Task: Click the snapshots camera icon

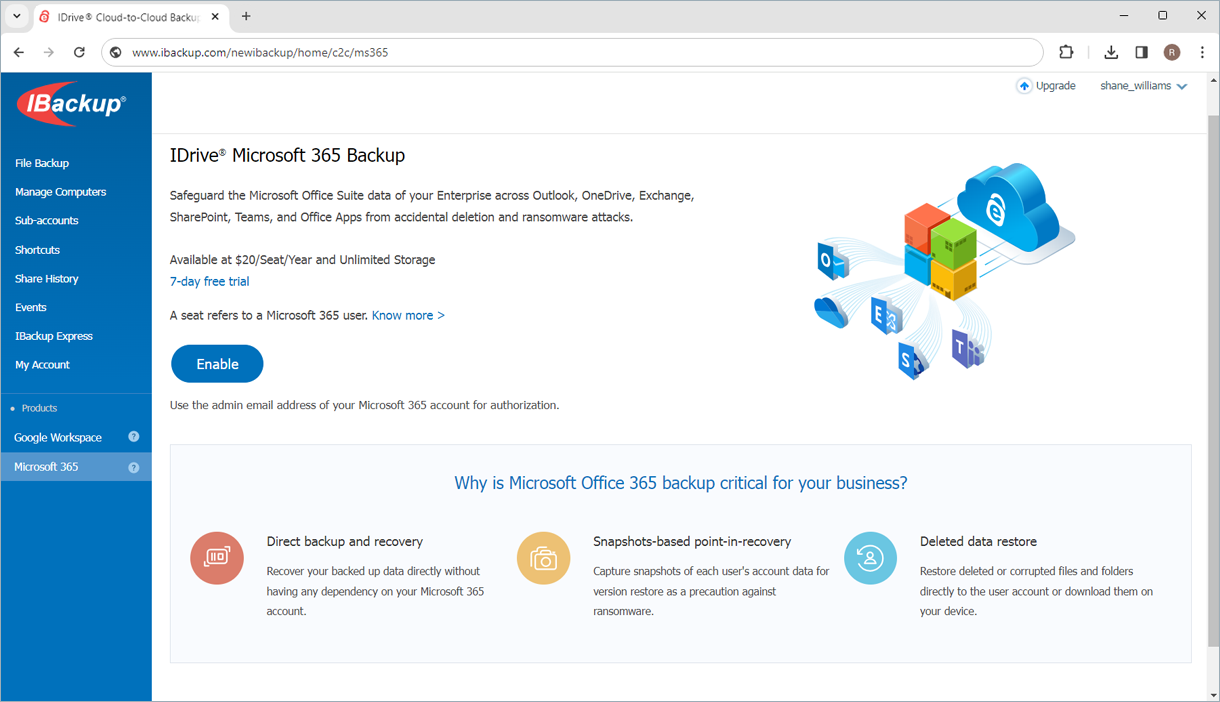Action: (543, 558)
